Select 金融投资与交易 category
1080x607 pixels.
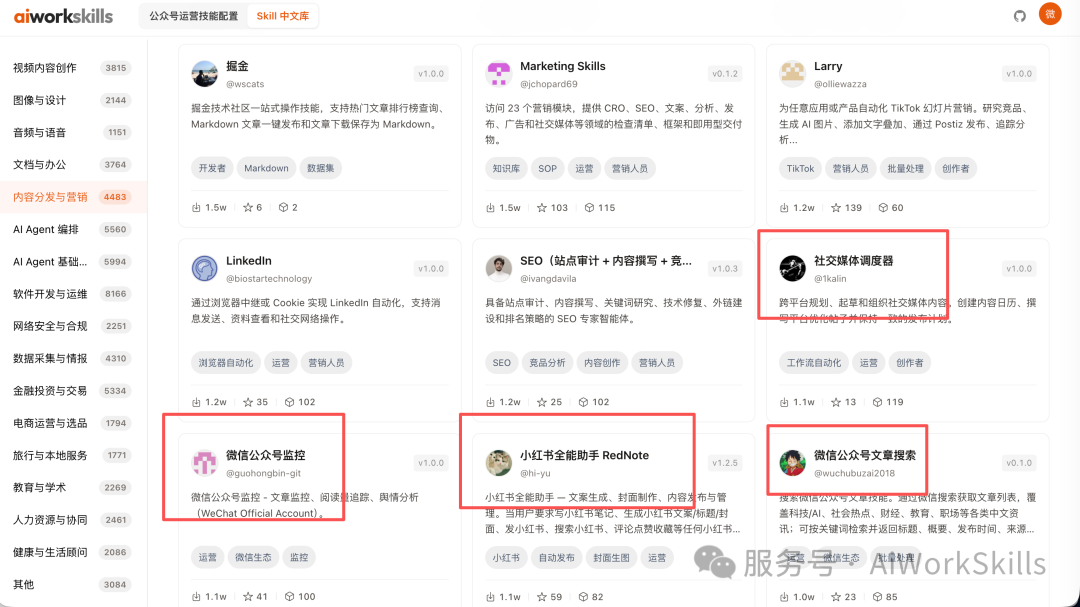pyautogui.click(x=73, y=391)
